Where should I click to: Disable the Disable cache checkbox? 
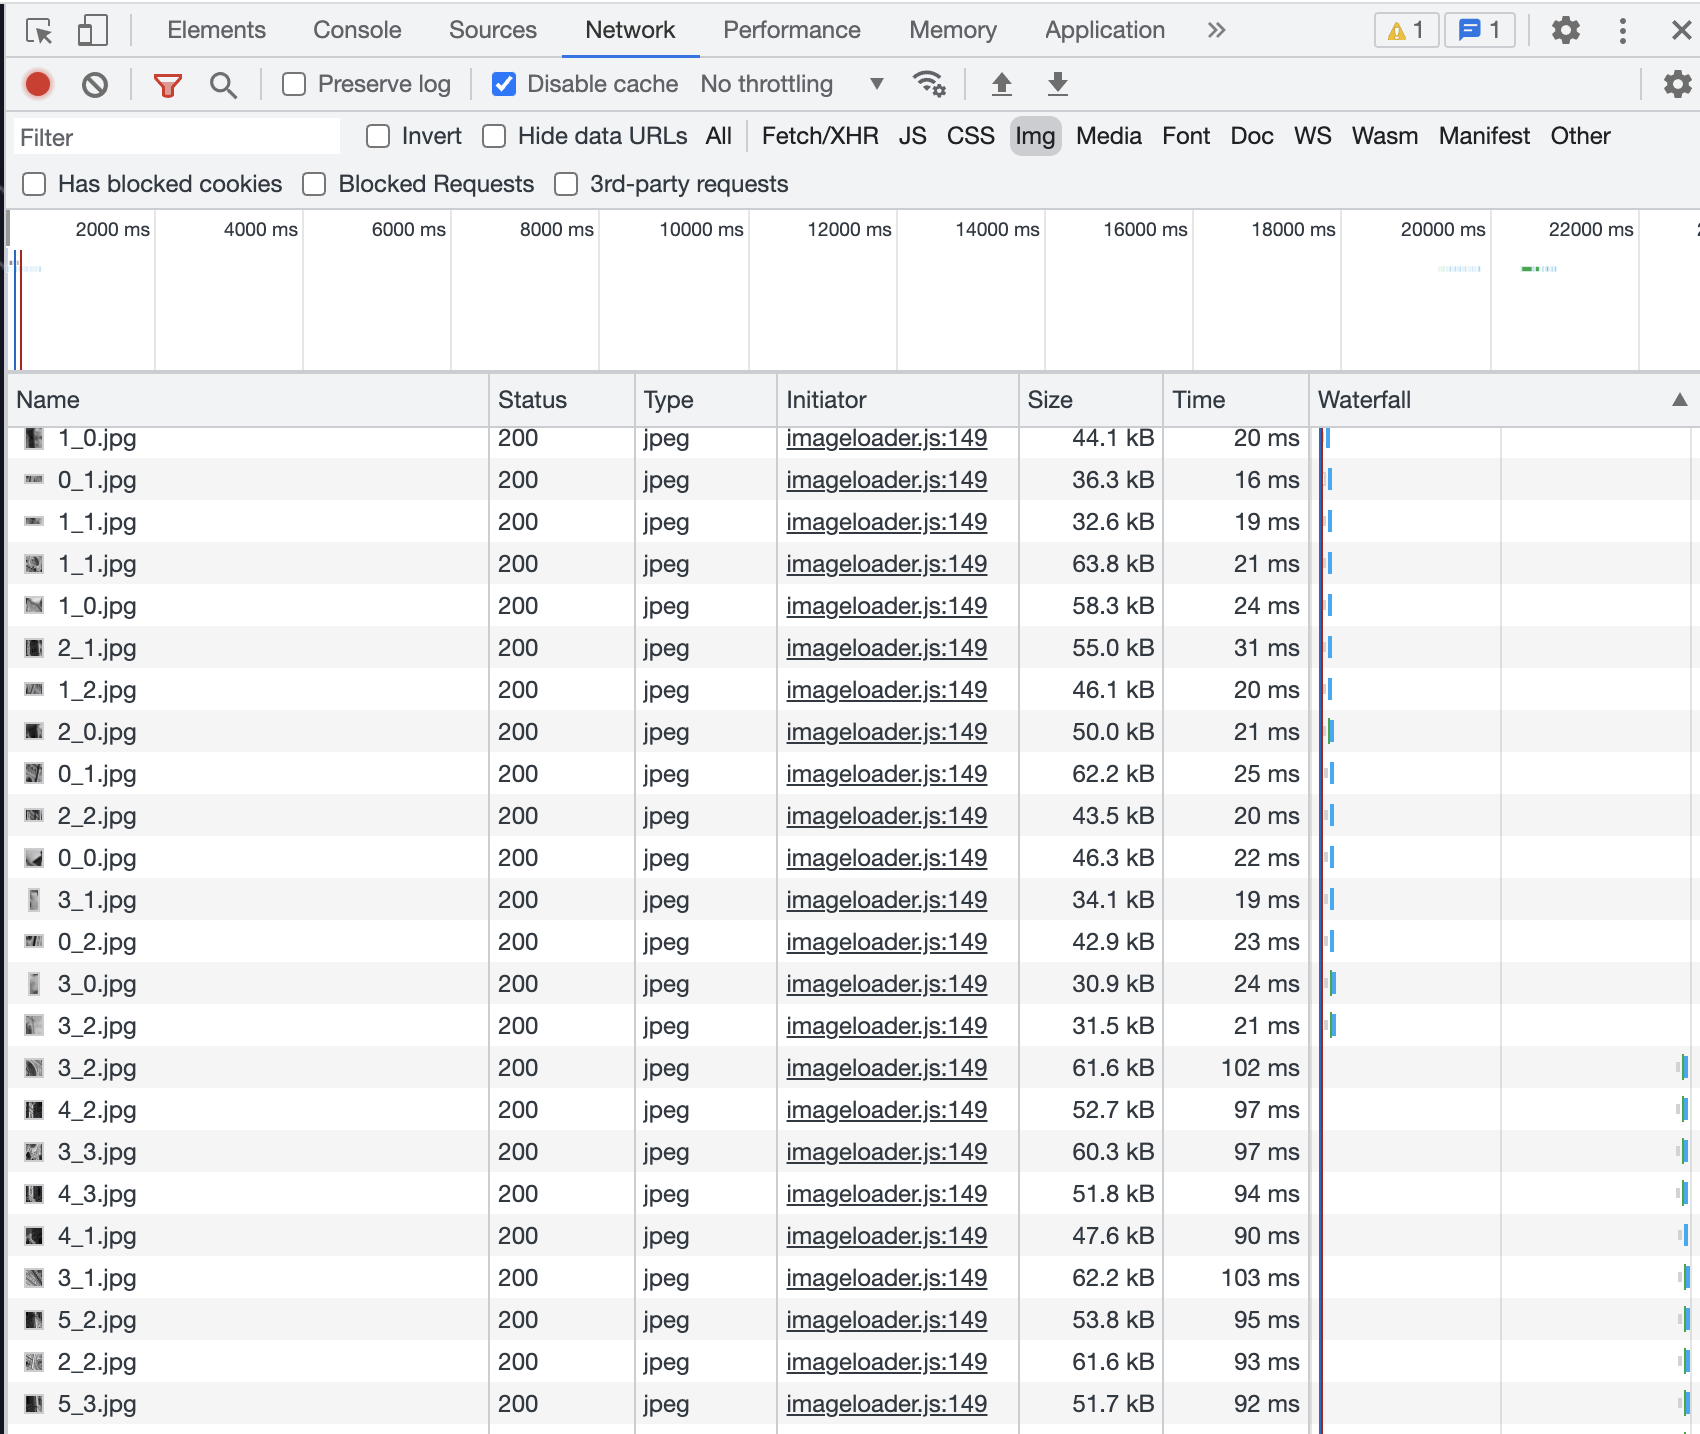pos(504,84)
